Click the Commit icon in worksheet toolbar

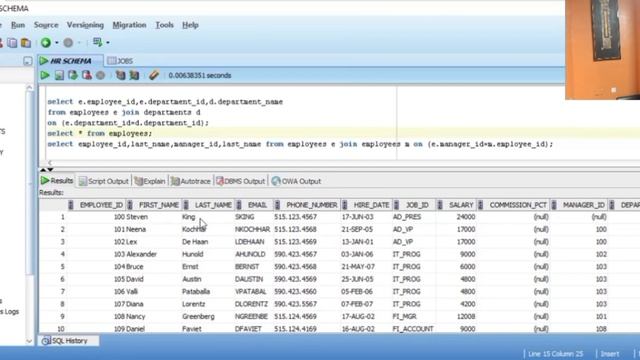[x=73, y=76]
